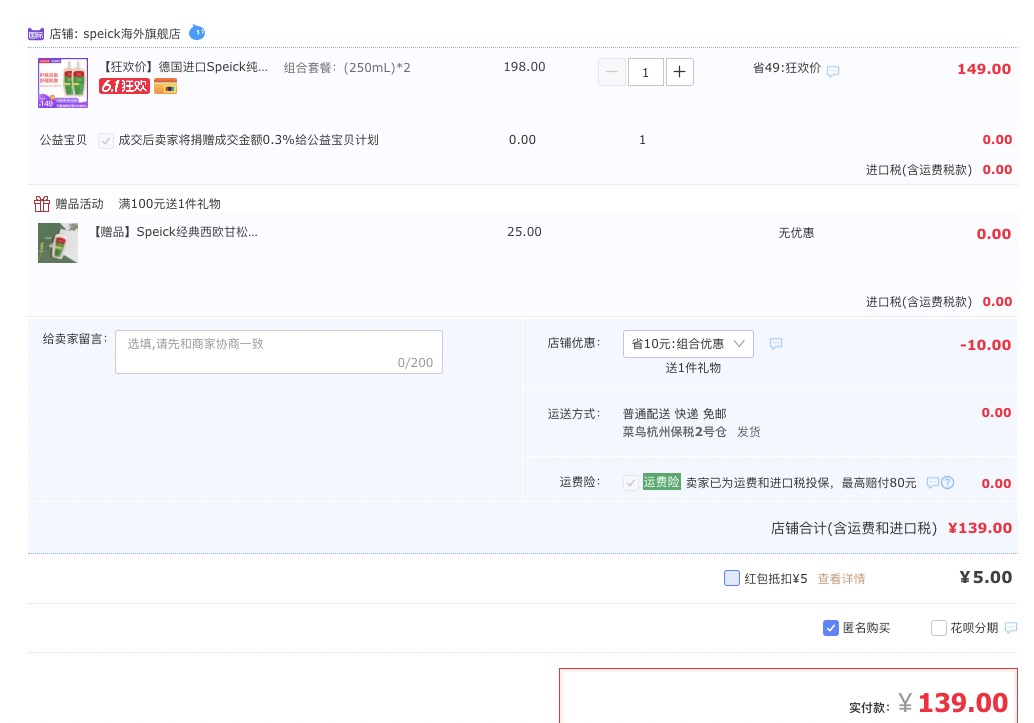Click the red 149.00 subtotal price

tap(984, 69)
